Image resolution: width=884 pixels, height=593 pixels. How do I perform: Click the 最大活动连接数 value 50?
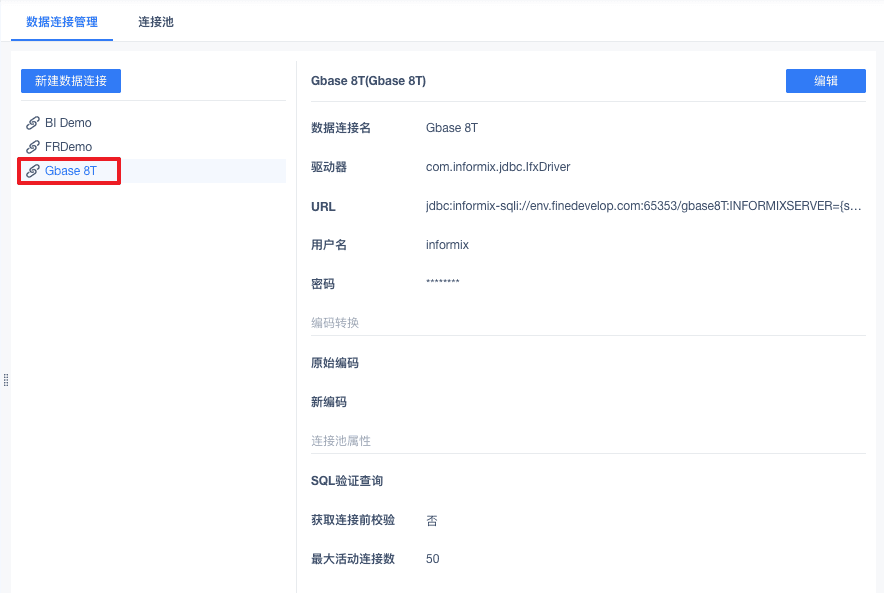tap(432, 559)
